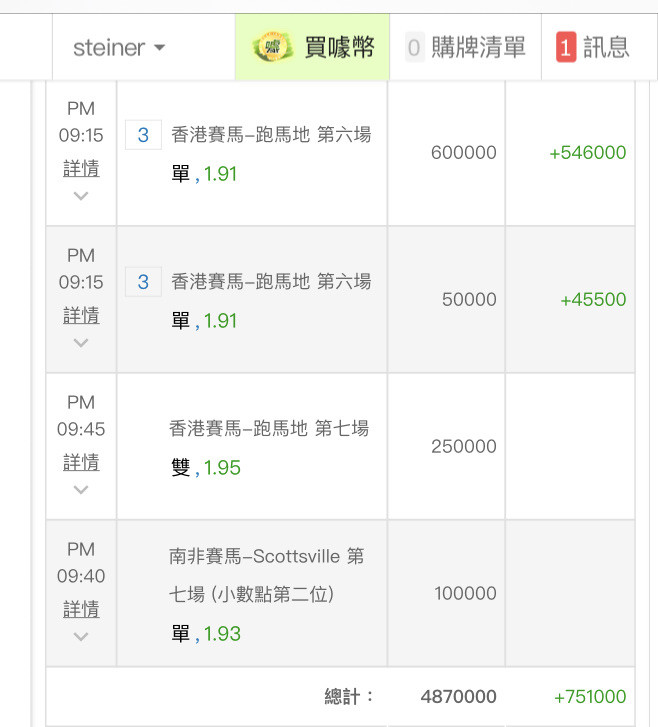Click the 南非賽馬–Scottsville race title
This screenshot has height=727, width=658.
[267, 575]
